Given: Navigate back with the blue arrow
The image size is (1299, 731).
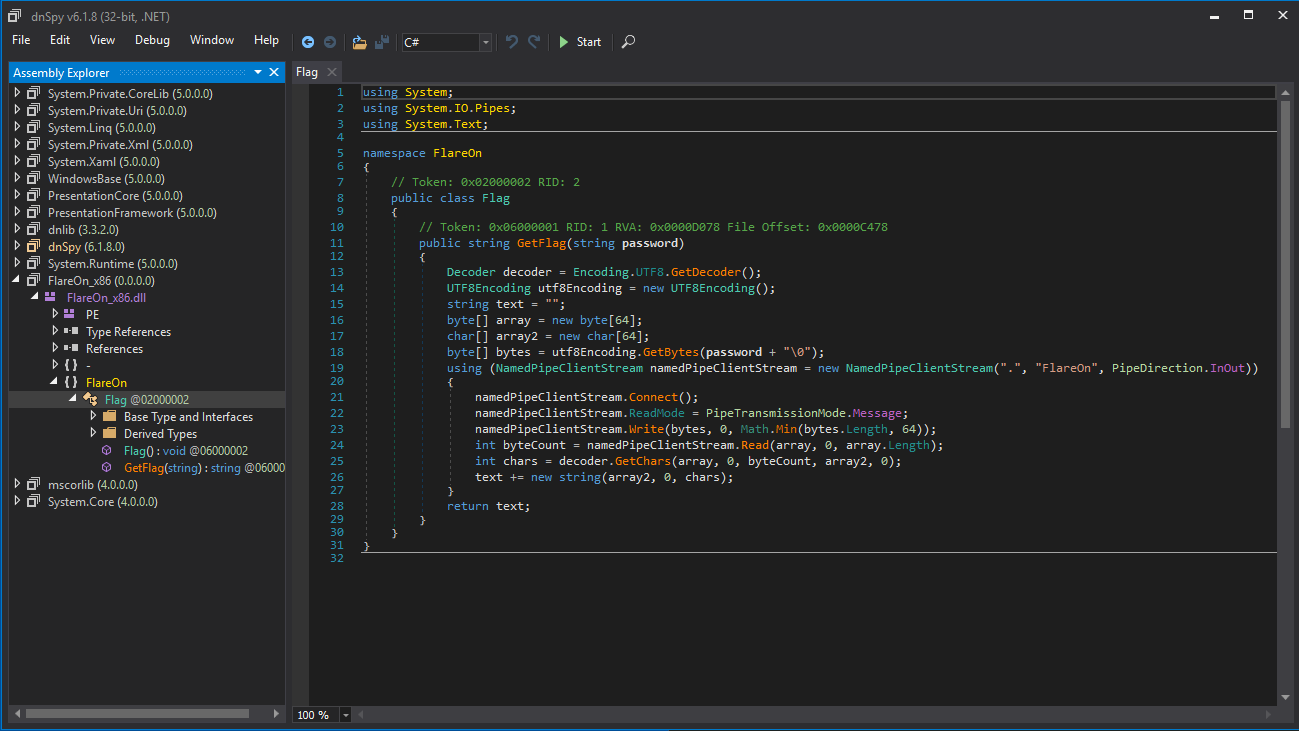Looking at the screenshot, I should [308, 42].
